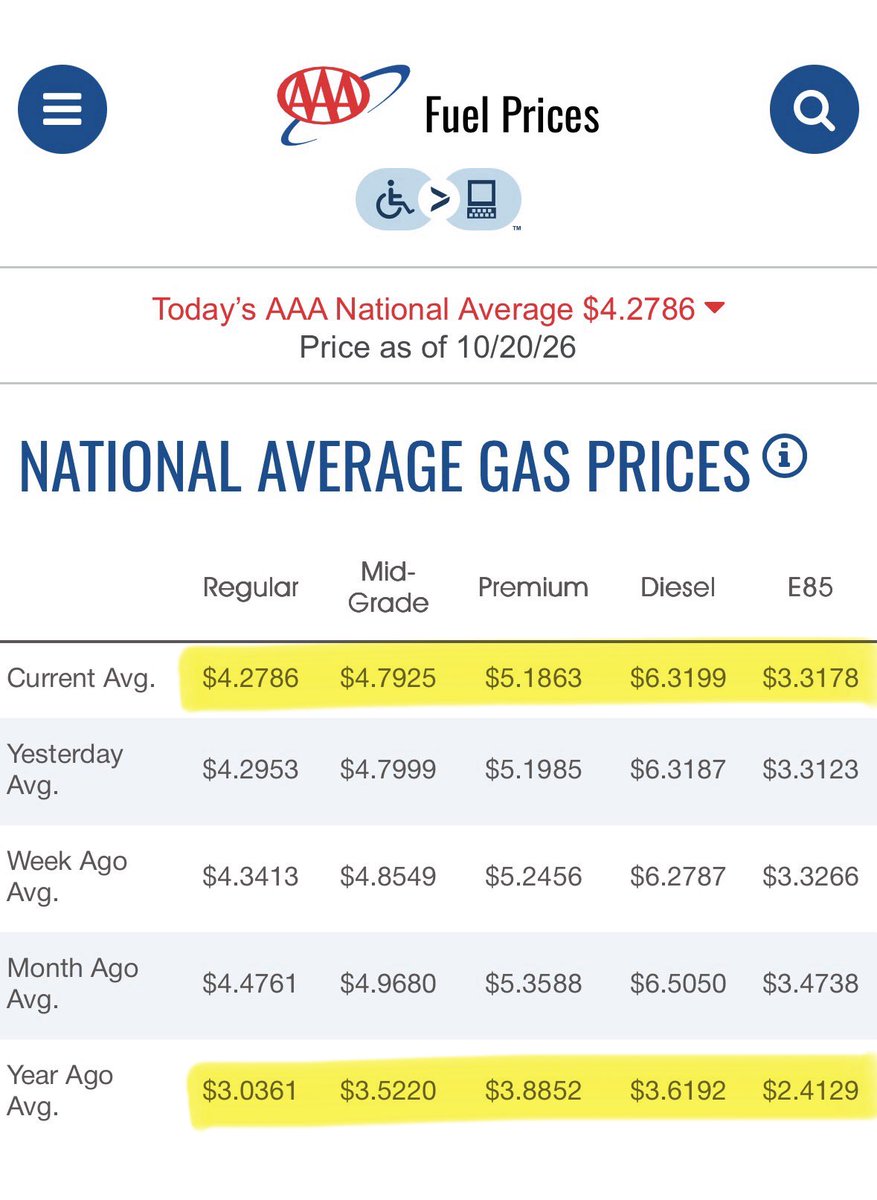
Task: Click the keyboard device accessibility icon
Action: [x=482, y=199]
